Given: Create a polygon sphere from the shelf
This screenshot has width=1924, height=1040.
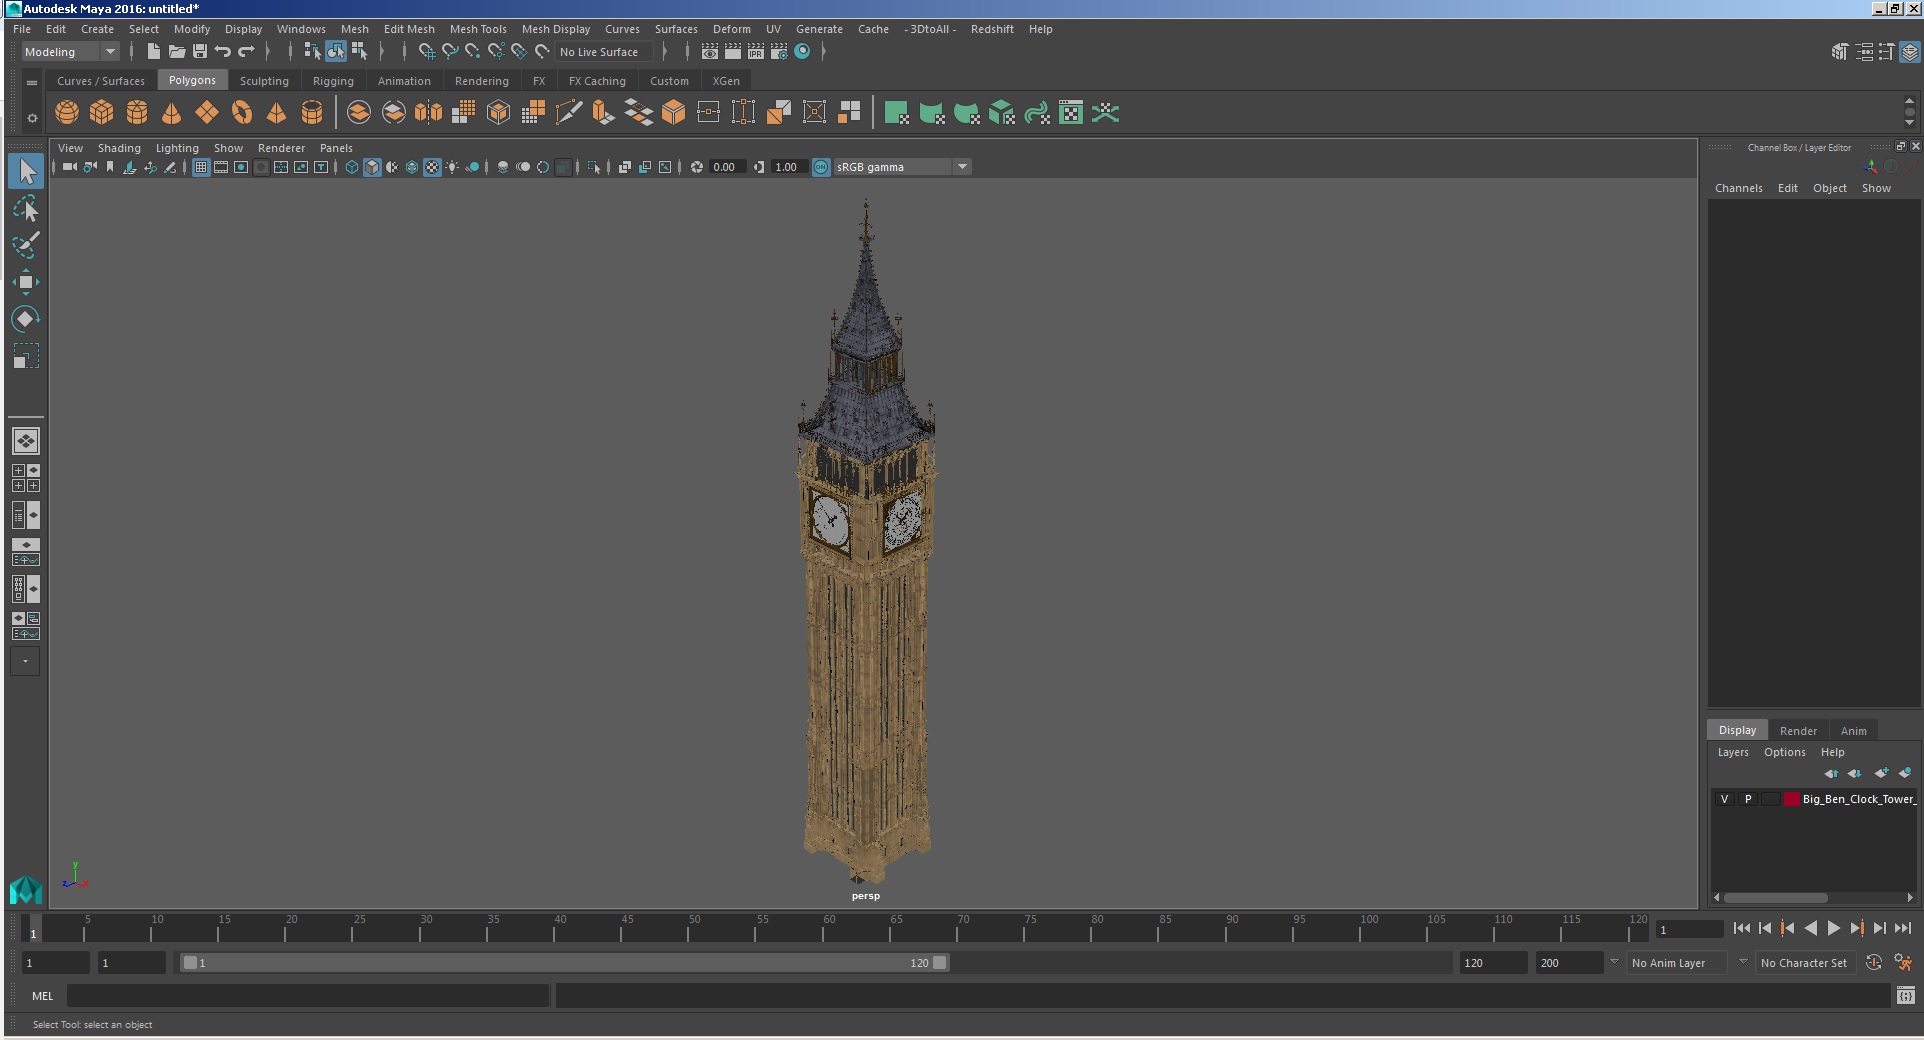Looking at the screenshot, I should click(67, 113).
